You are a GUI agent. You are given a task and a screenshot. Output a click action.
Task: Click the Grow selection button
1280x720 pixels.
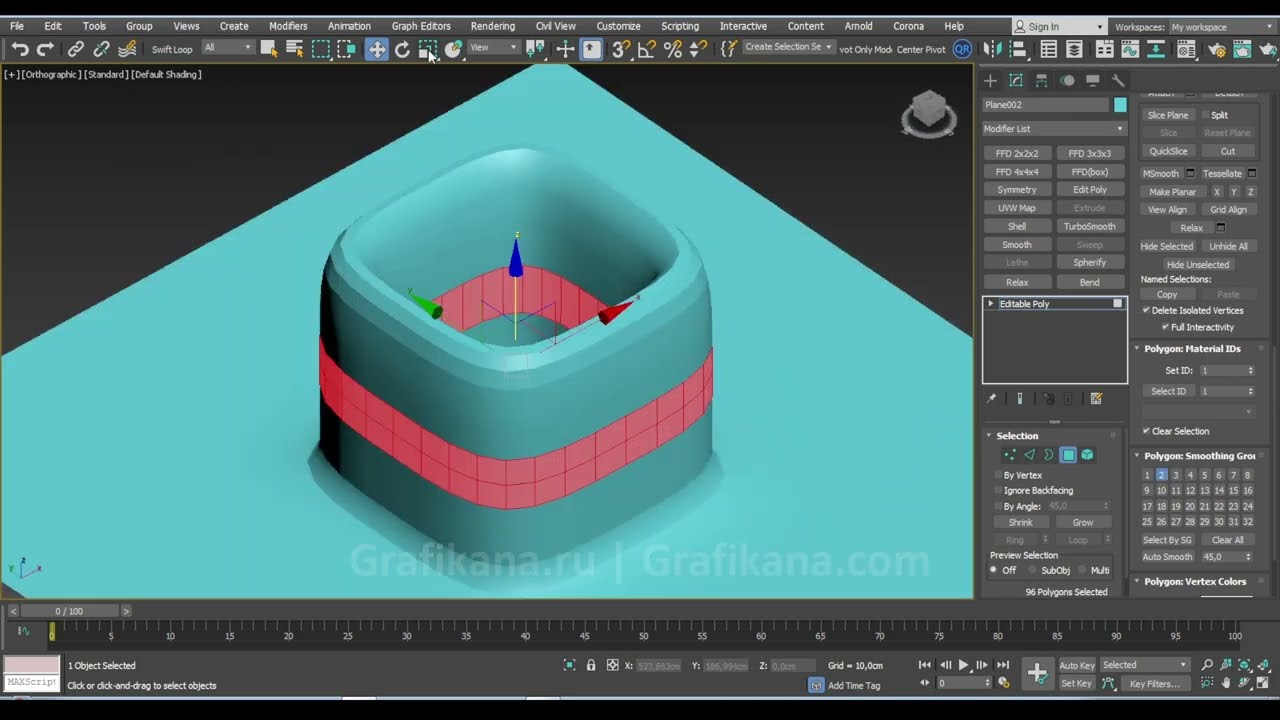[1083, 523]
